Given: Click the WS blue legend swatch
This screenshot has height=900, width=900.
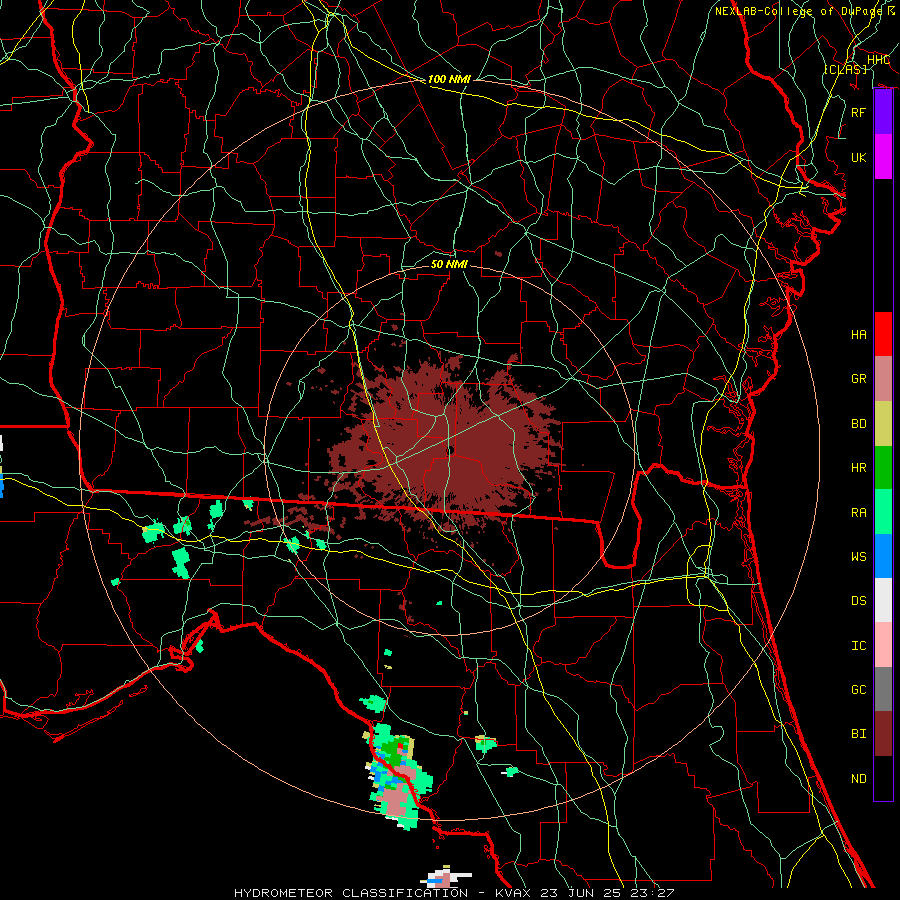Looking at the screenshot, I should [x=883, y=556].
